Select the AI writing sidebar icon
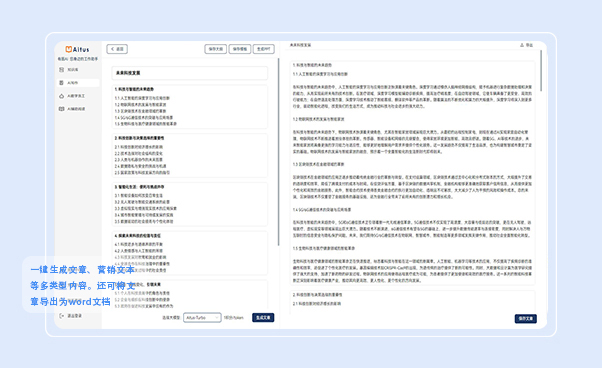Viewport: 602px width, 368px height. 61,83
